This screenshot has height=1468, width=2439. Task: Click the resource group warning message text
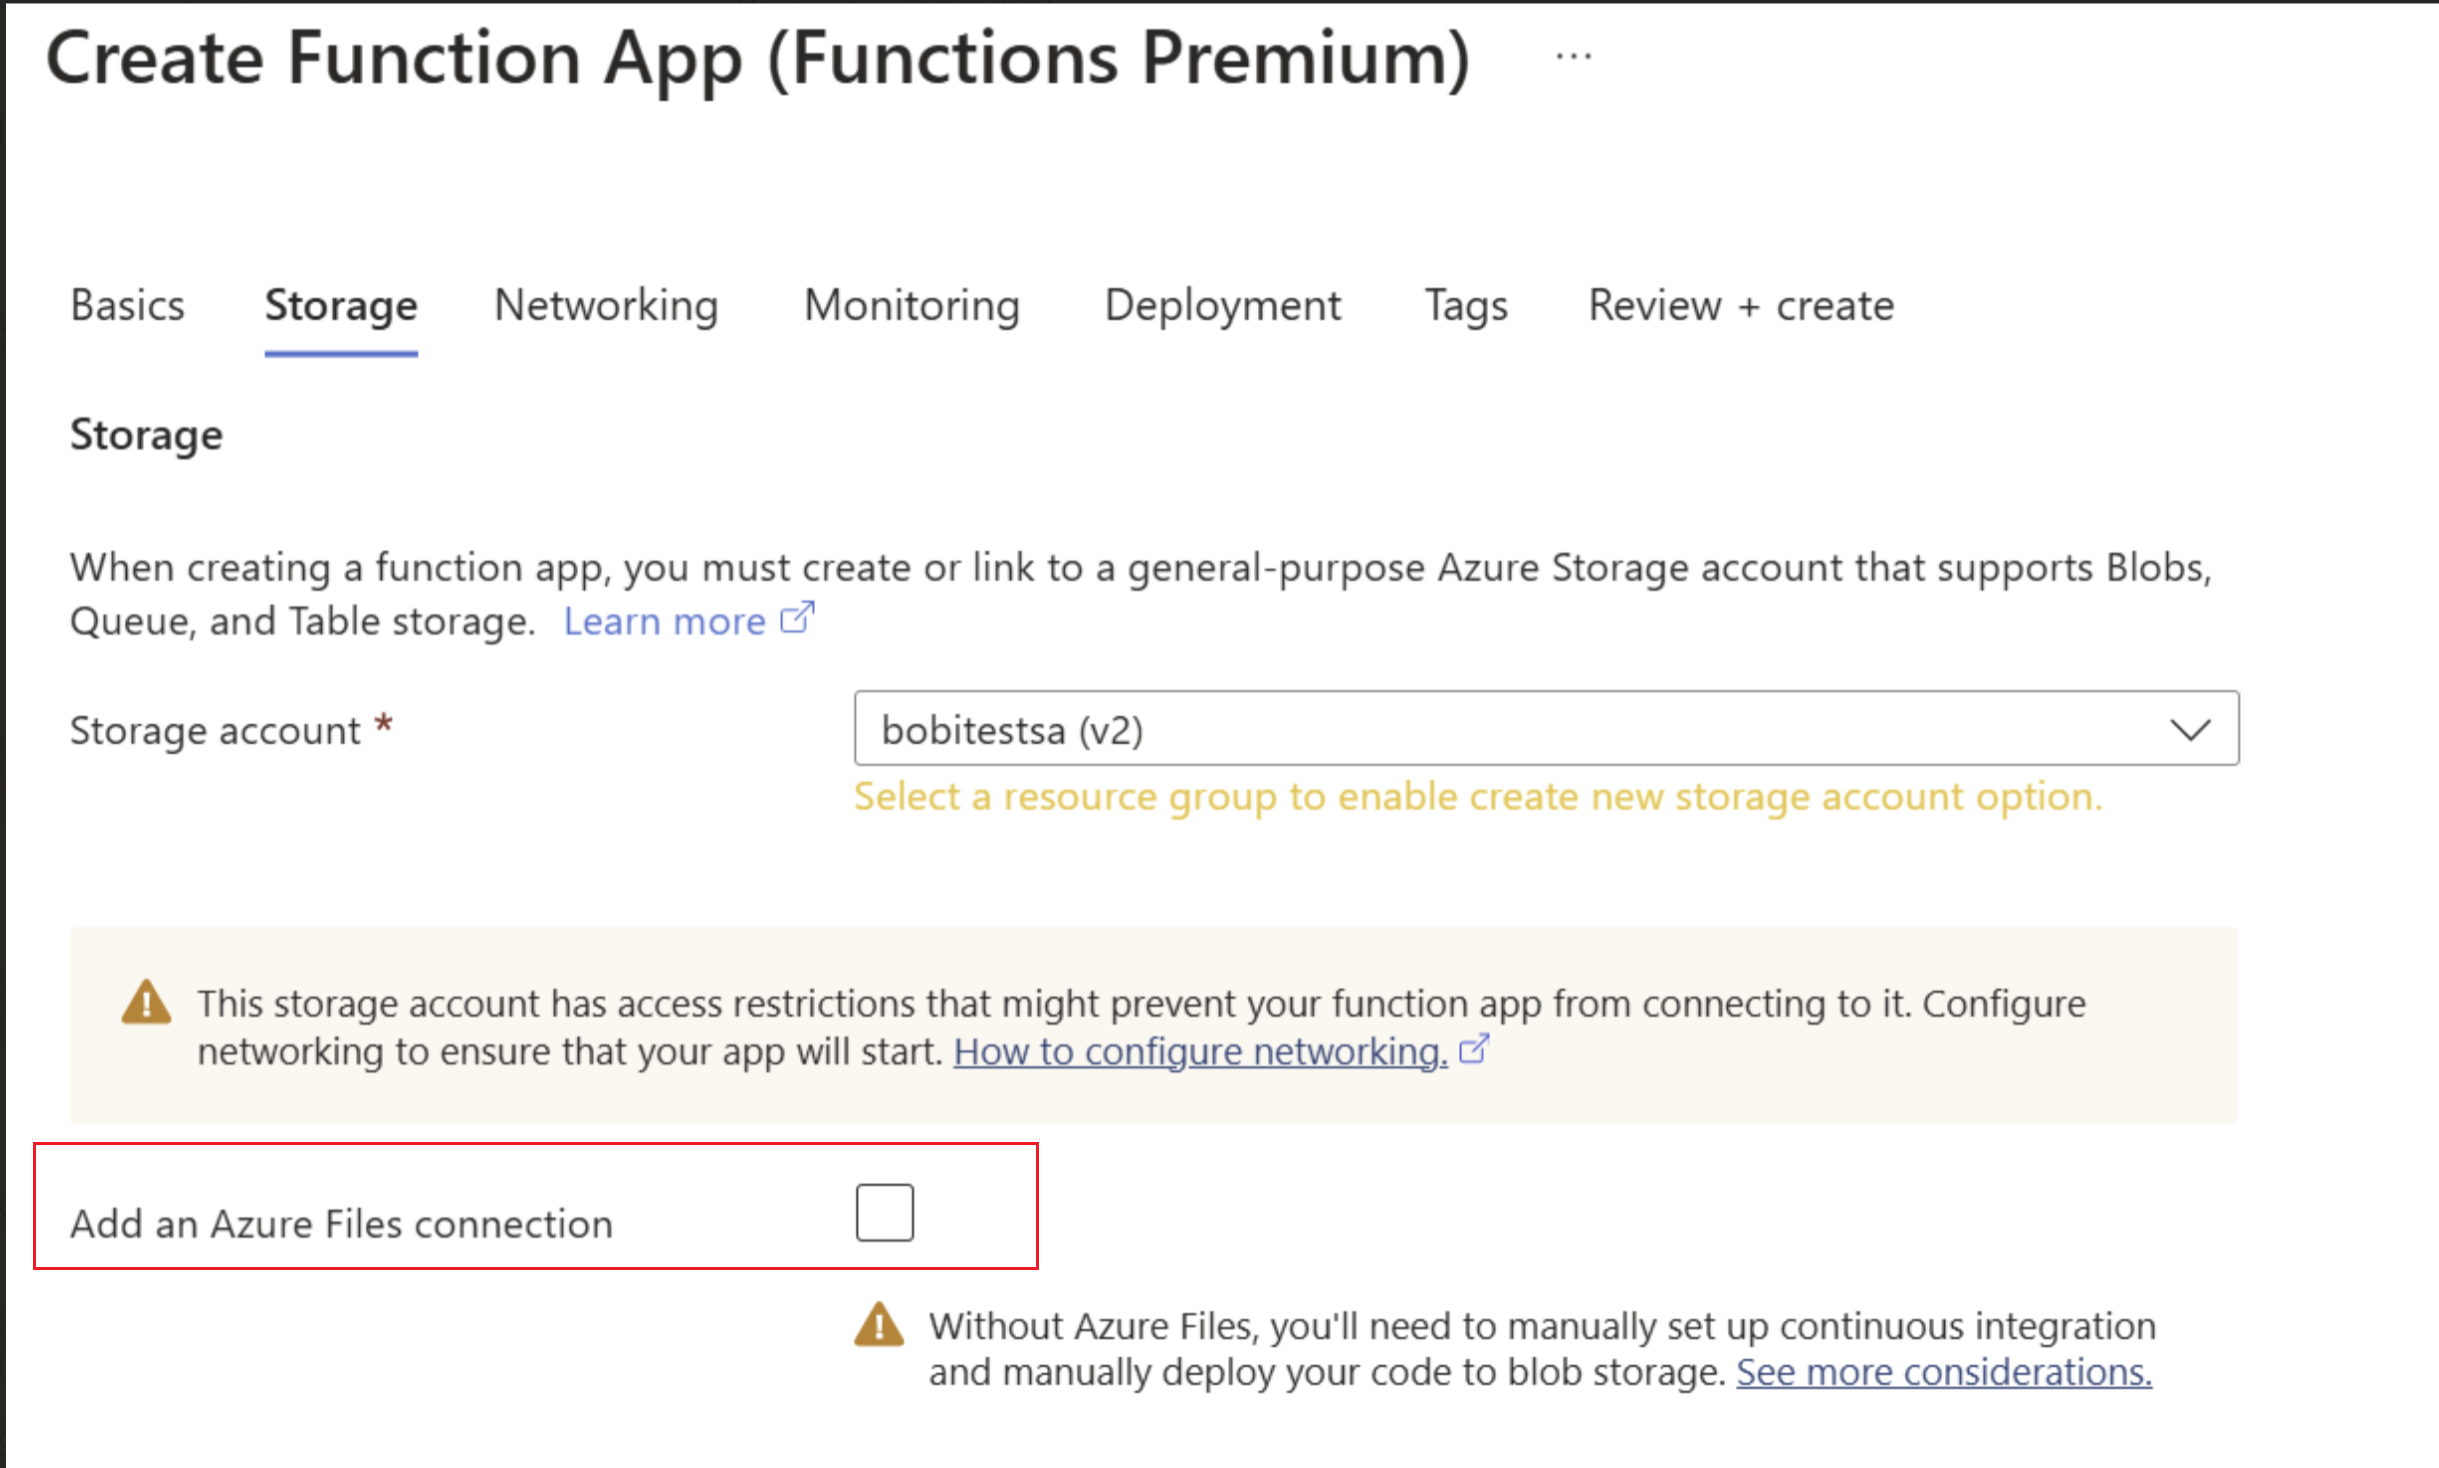click(1477, 796)
